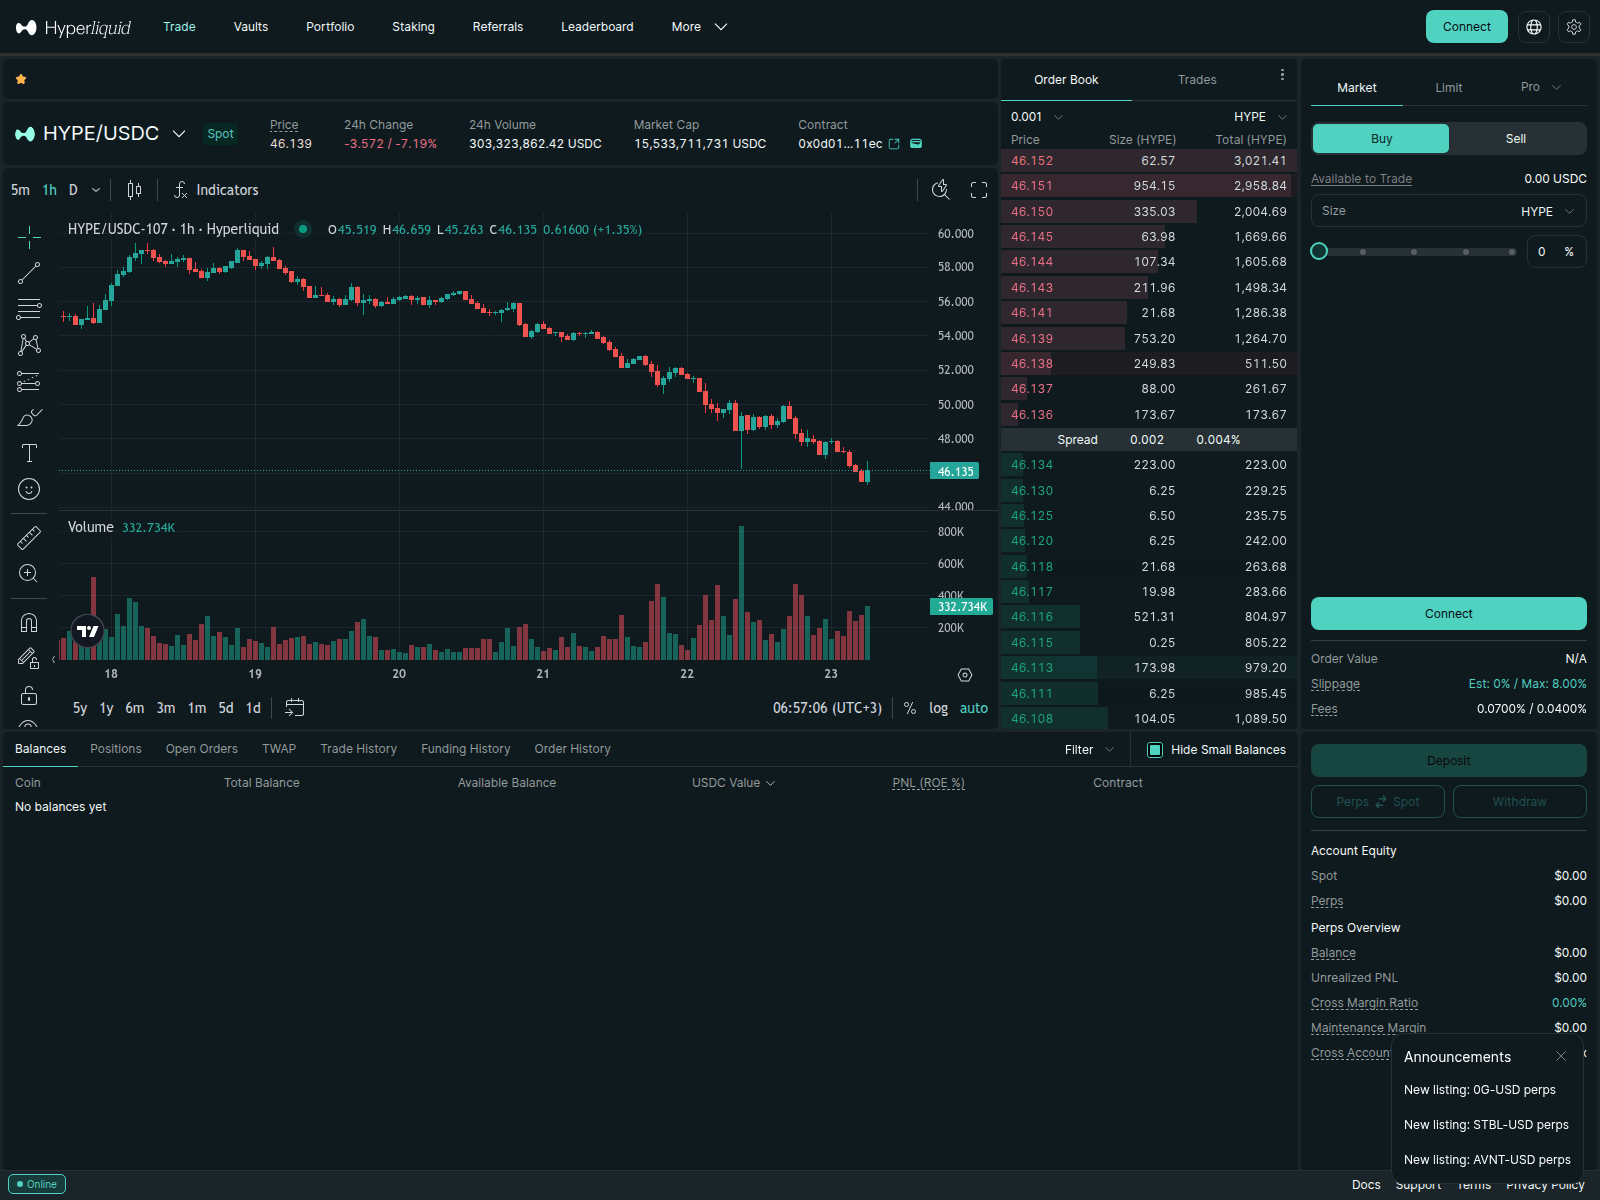Screen dimensions: 1600x1200
Task: Open the More navigation dropdown
Action: pyautogui.click(x=698, y=27)
